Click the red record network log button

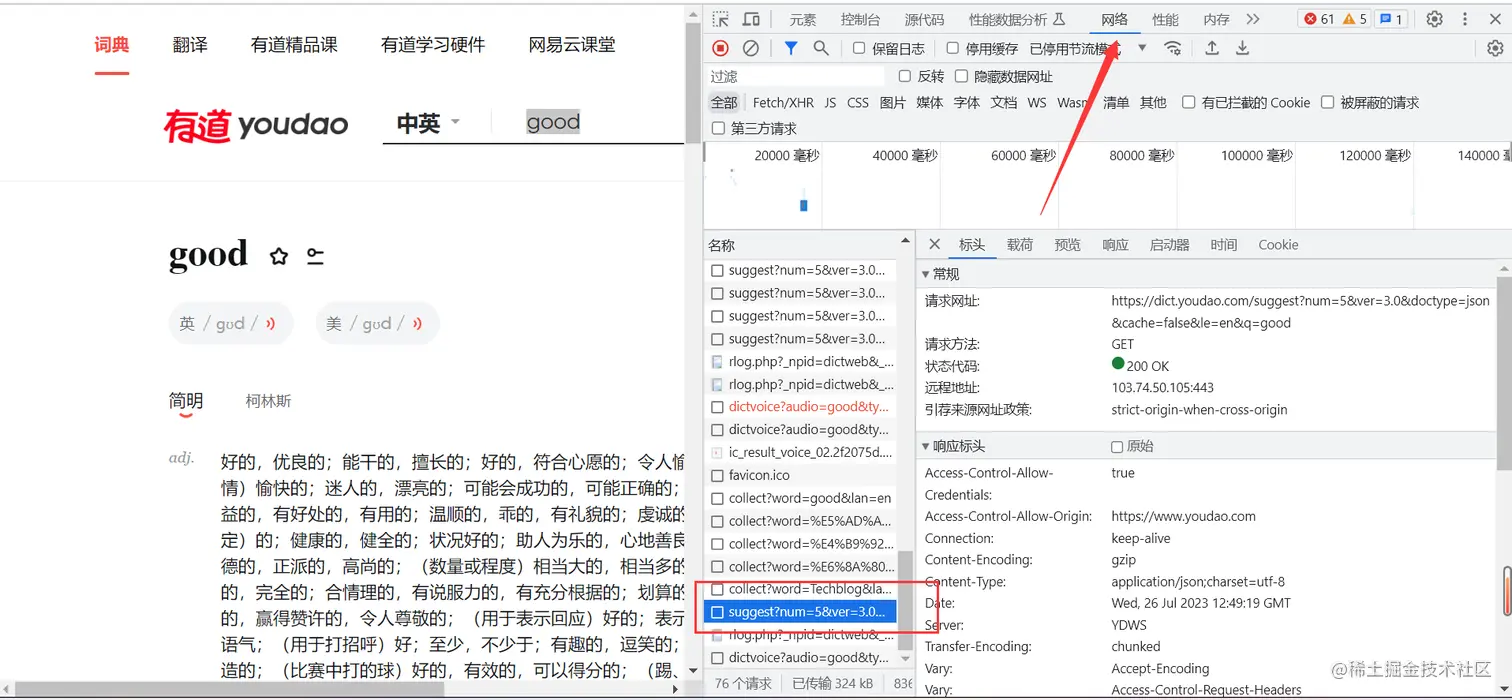click(720, 48)
